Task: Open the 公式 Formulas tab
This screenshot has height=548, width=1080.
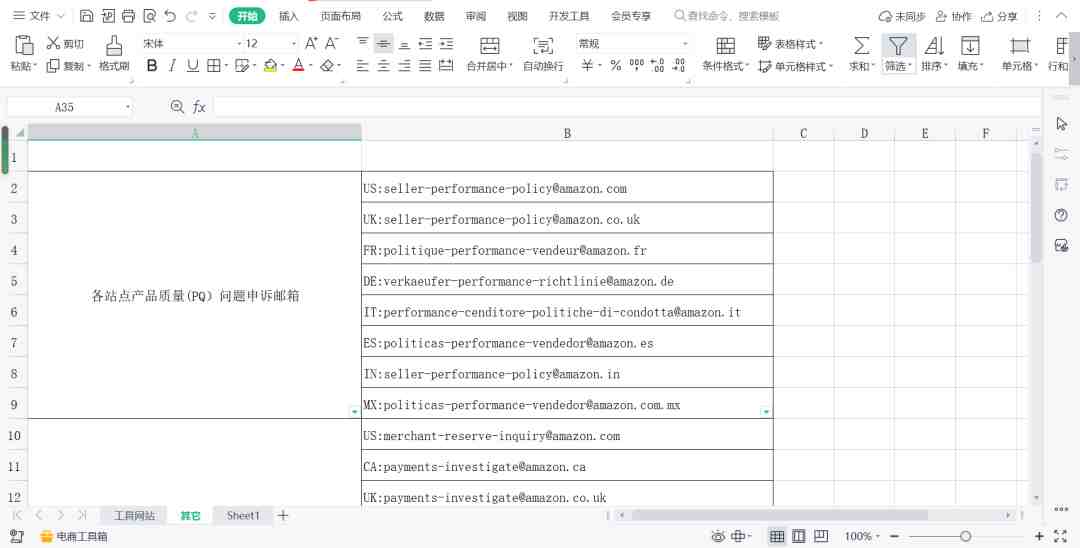Action: point(393,16)
